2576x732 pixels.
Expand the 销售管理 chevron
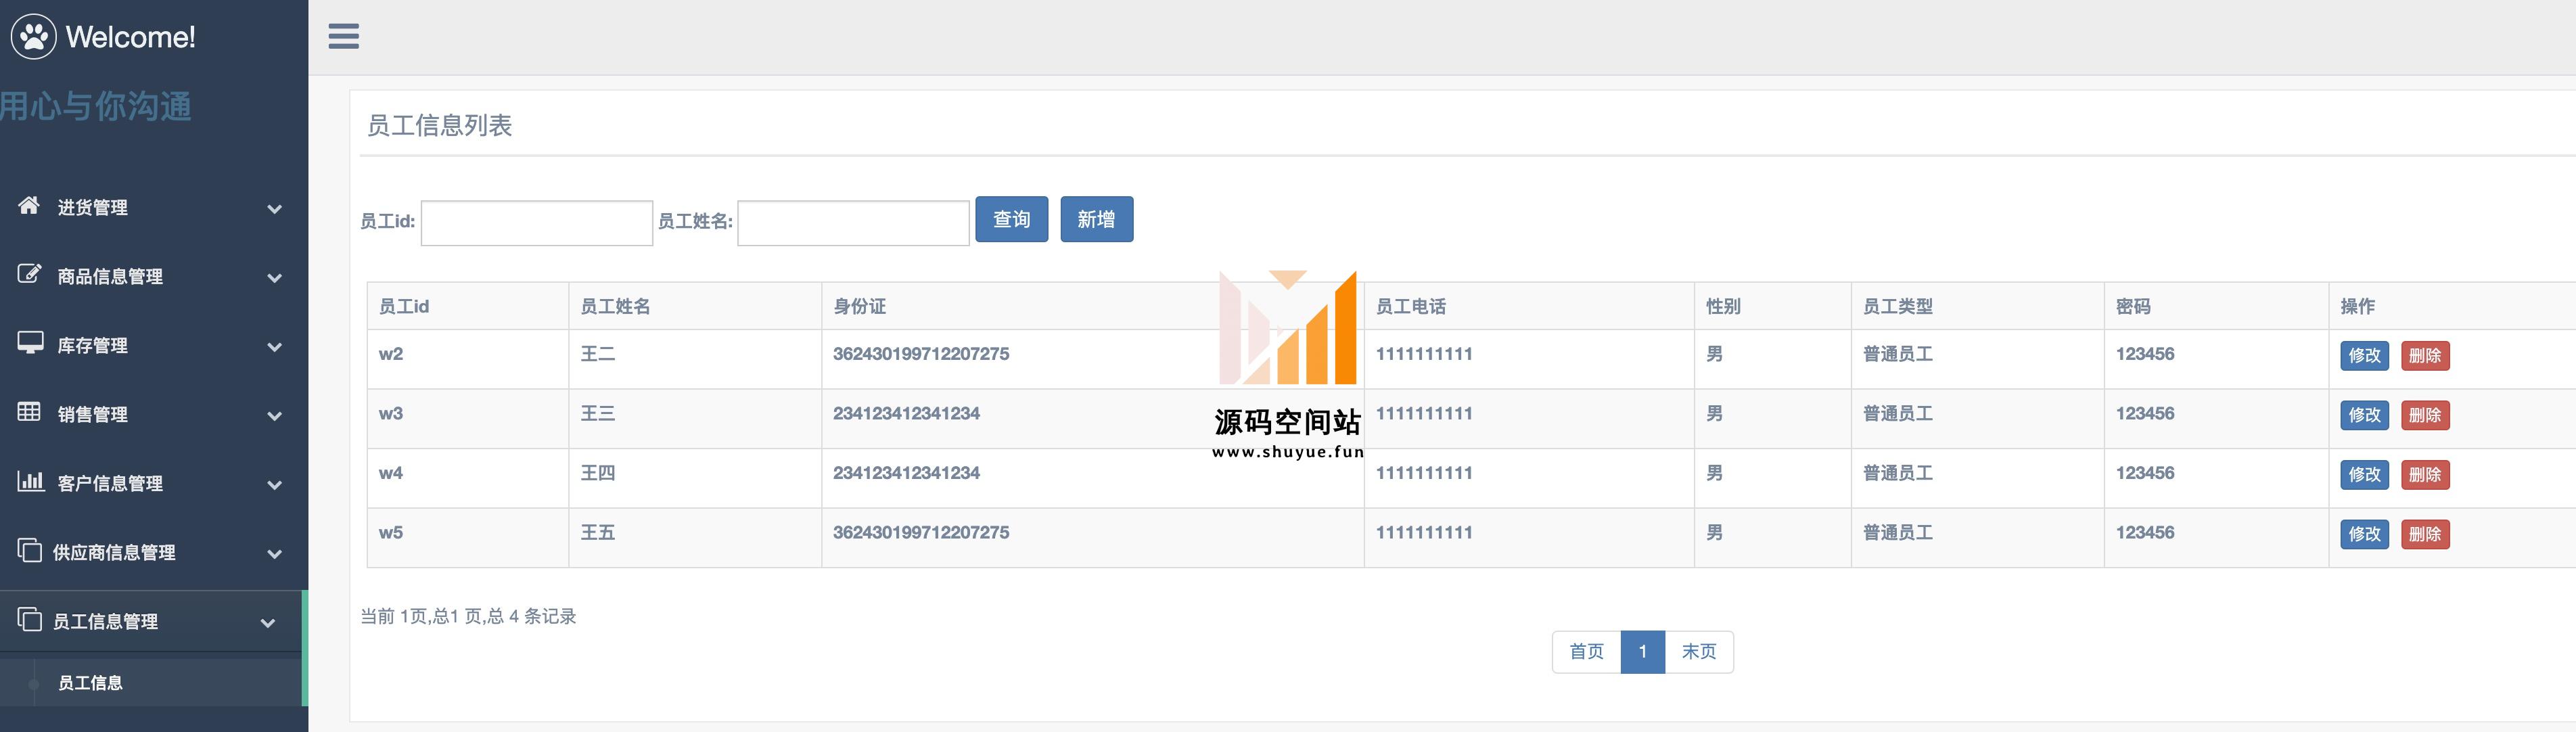[x=274, y=416]
